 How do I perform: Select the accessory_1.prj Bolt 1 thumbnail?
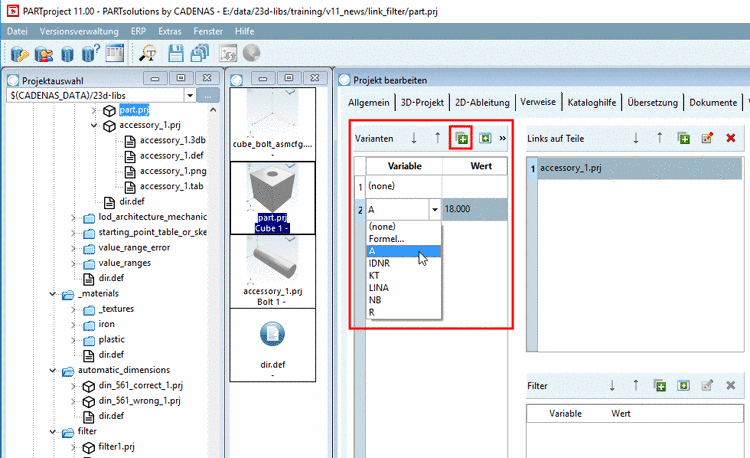pyautogui.click(x=272, y=272)
